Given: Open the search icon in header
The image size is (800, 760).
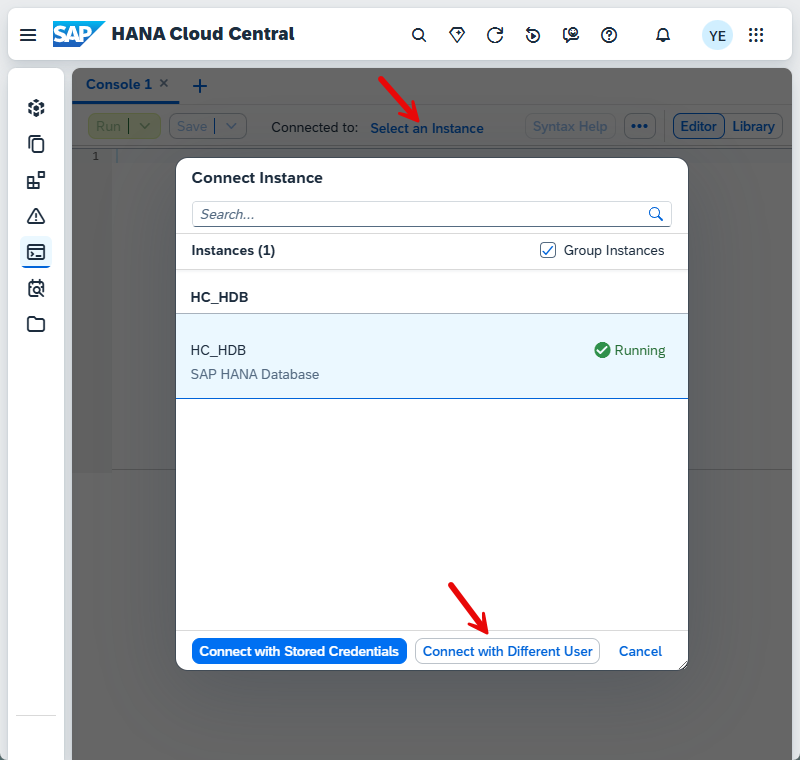Looking at the screenshot, I should [x=419, y=35].
